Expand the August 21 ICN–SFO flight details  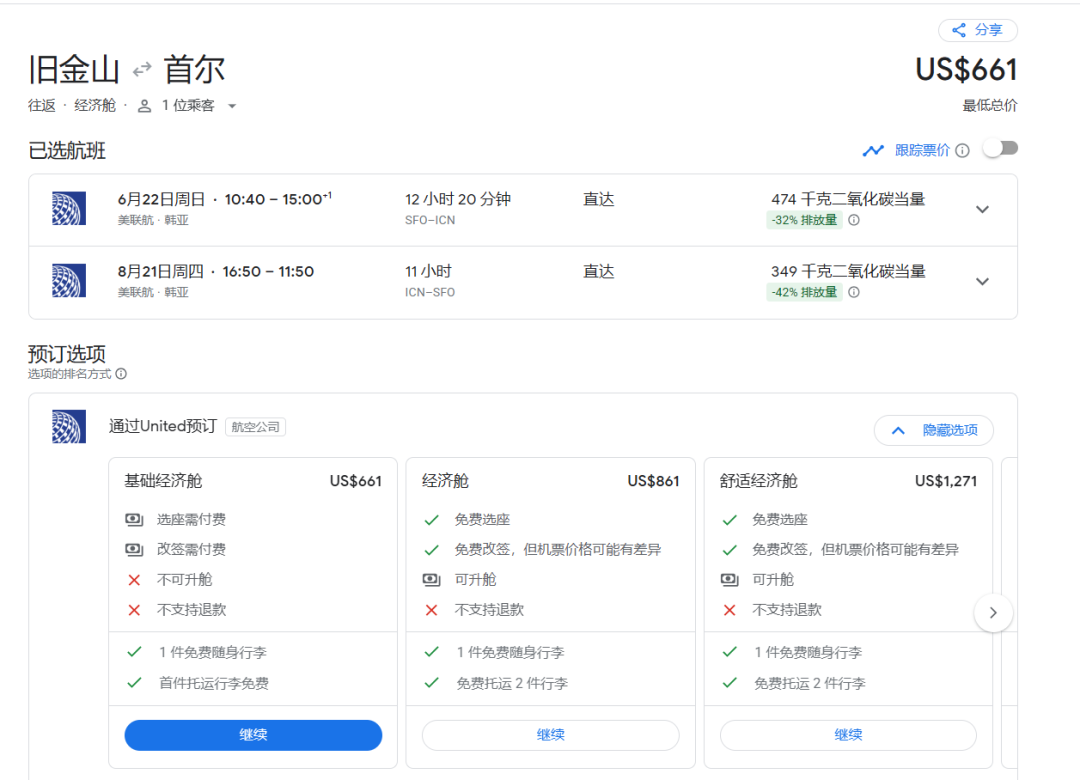[x=982, y=281]
